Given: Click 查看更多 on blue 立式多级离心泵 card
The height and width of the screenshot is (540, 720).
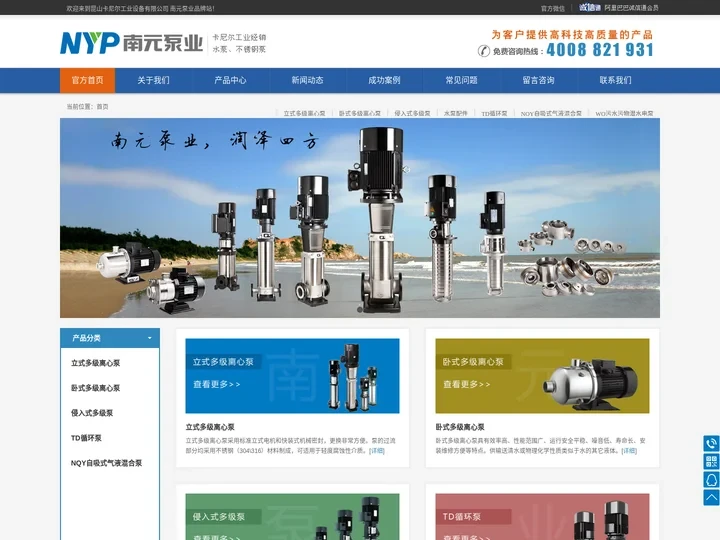Looking at the screenshot, I should click(x=217, y=384).
